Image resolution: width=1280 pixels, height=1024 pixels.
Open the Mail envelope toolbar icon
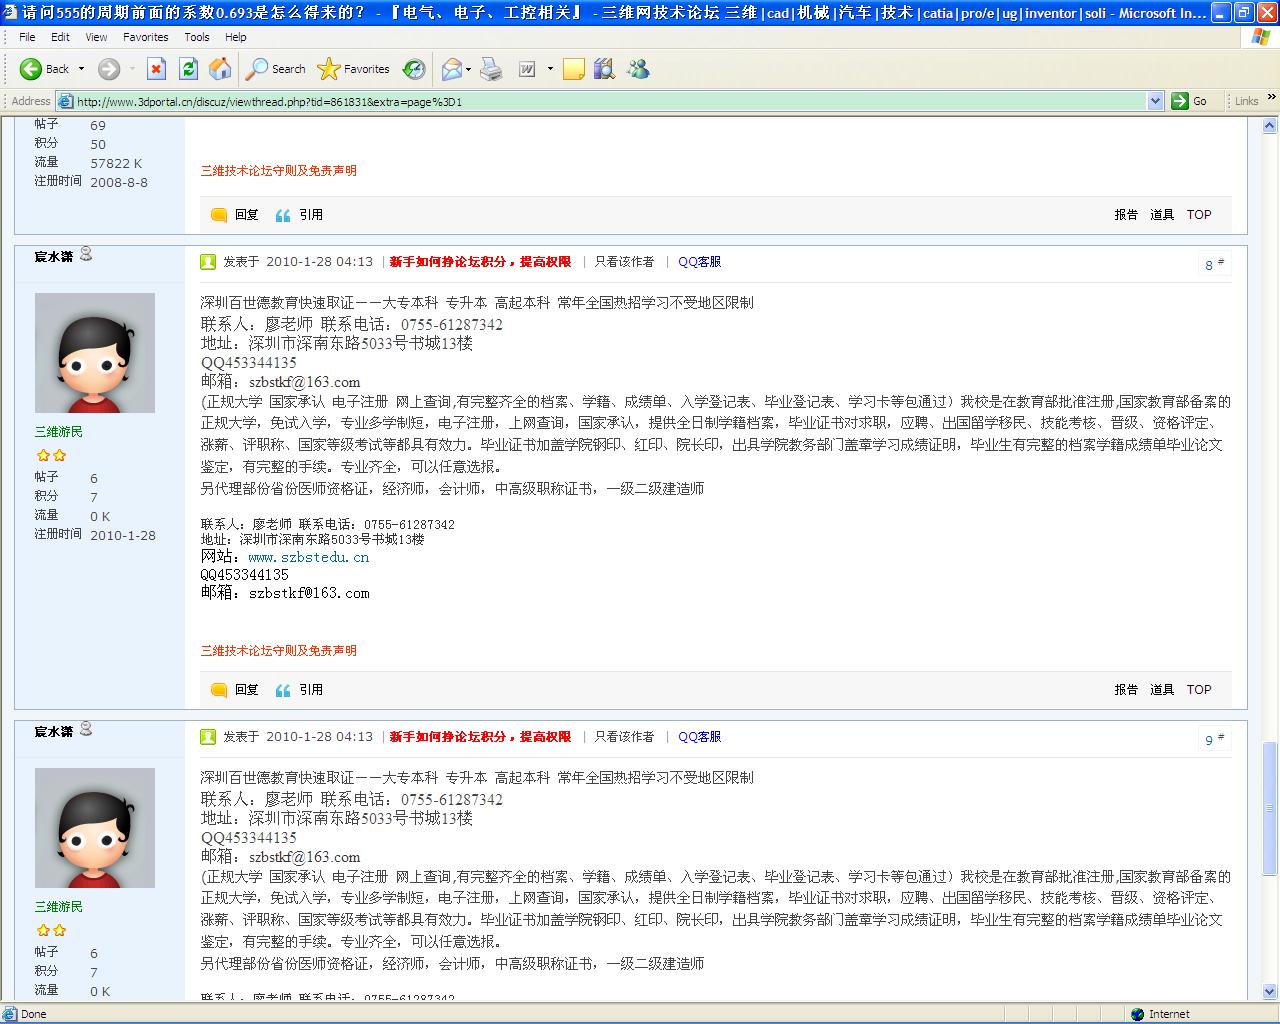tap(452, 69)
